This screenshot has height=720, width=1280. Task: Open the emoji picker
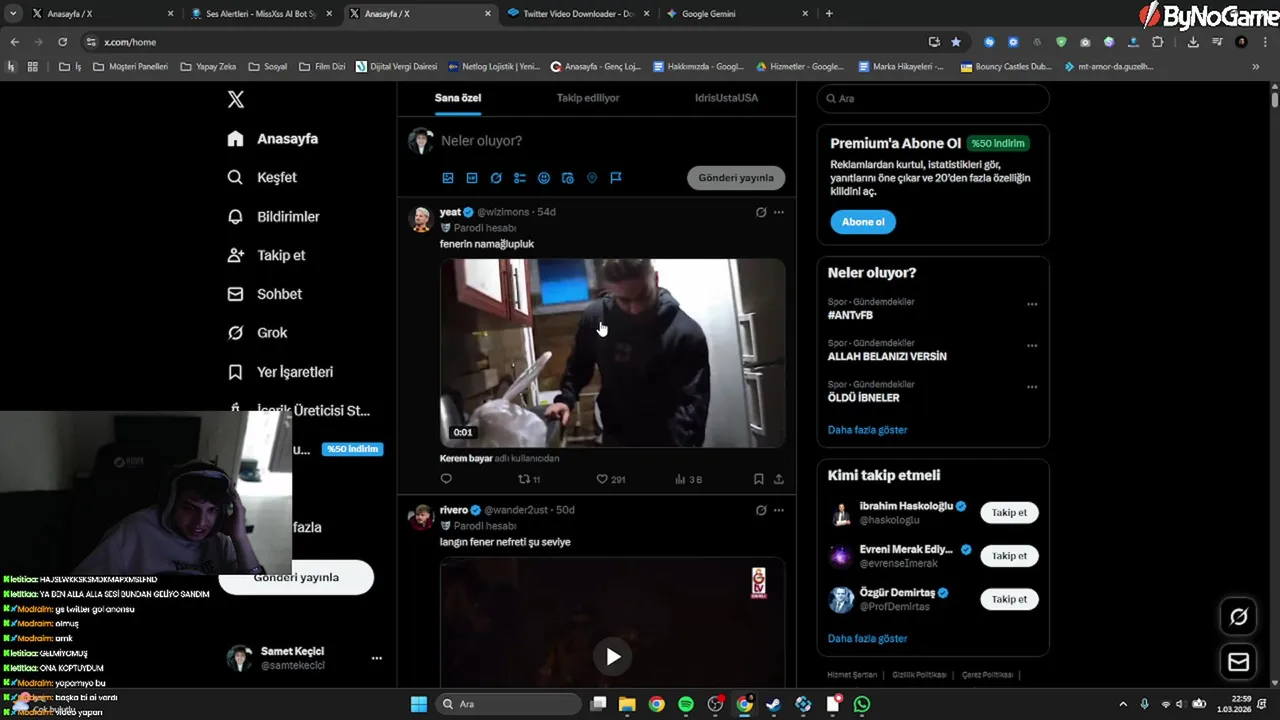544,178
